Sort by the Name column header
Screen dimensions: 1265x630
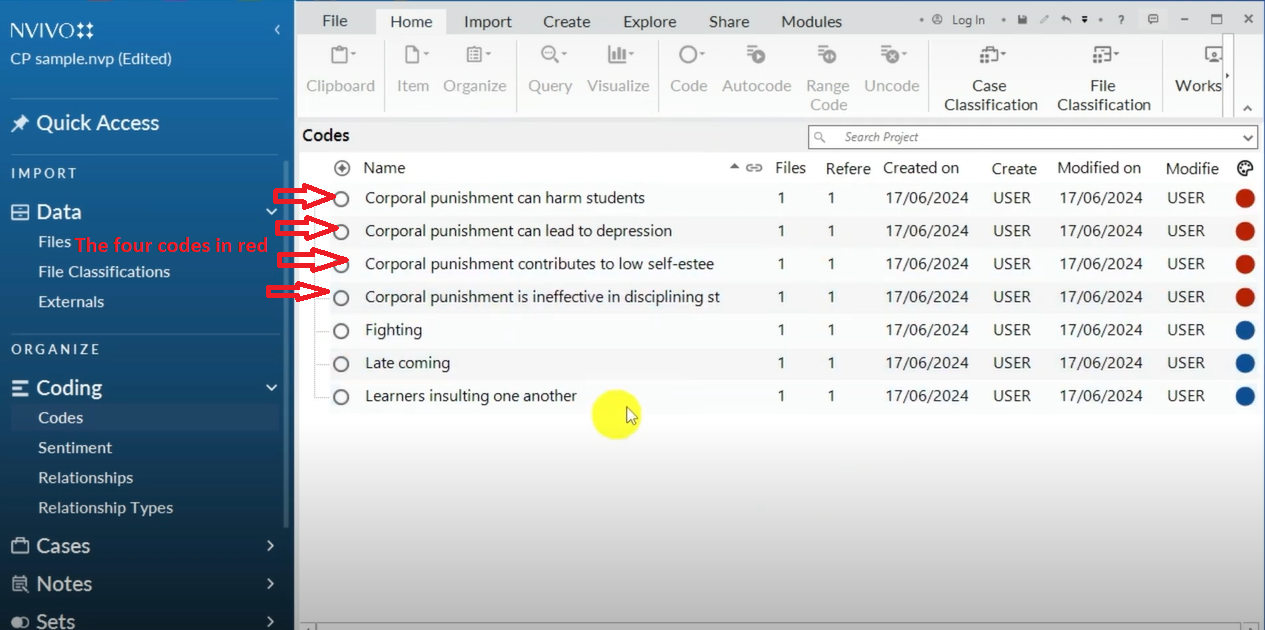pyautogui.click(x=384, y=168)
